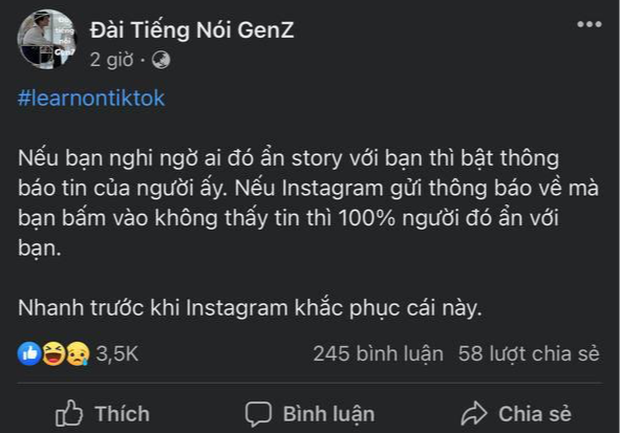Viewport: 620px width, 433px height.
Task: Click the public globe privacy icon
Action: click(x=161, y=60)
